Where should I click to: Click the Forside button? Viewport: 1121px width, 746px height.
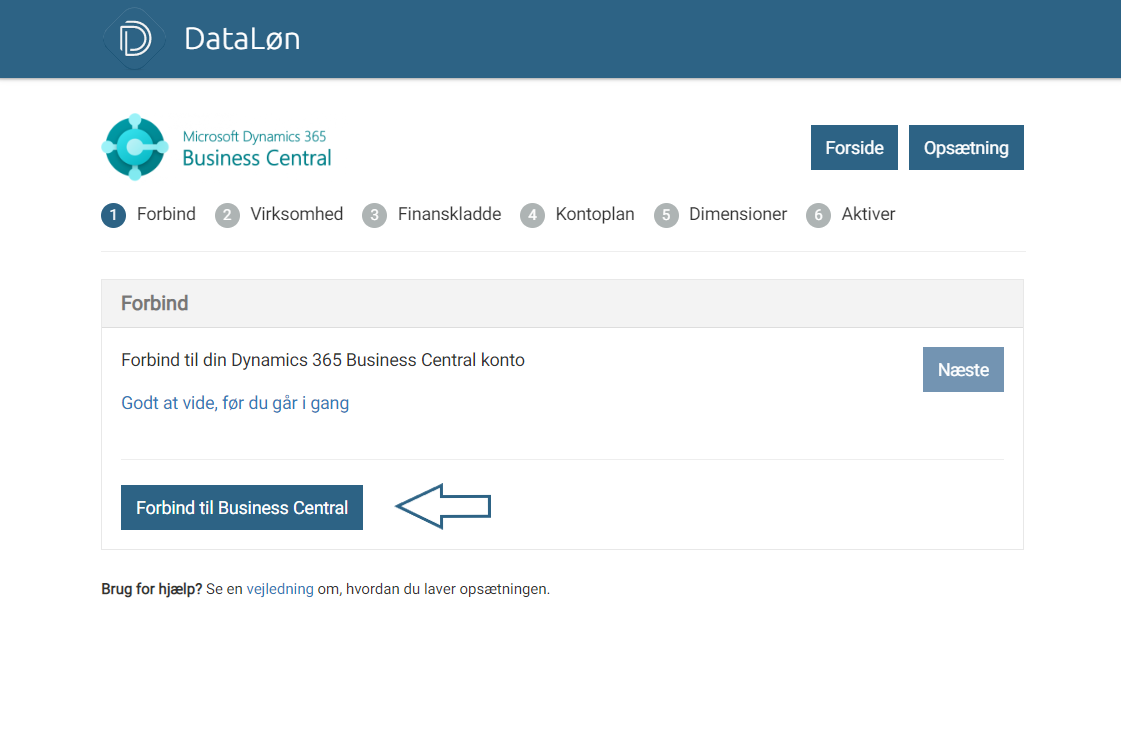854,147
